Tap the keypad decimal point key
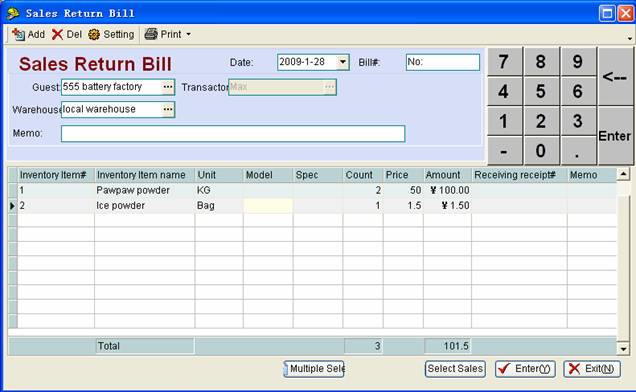Image resolution: width=636 pixels, height=392 pixels. (578, 151)
